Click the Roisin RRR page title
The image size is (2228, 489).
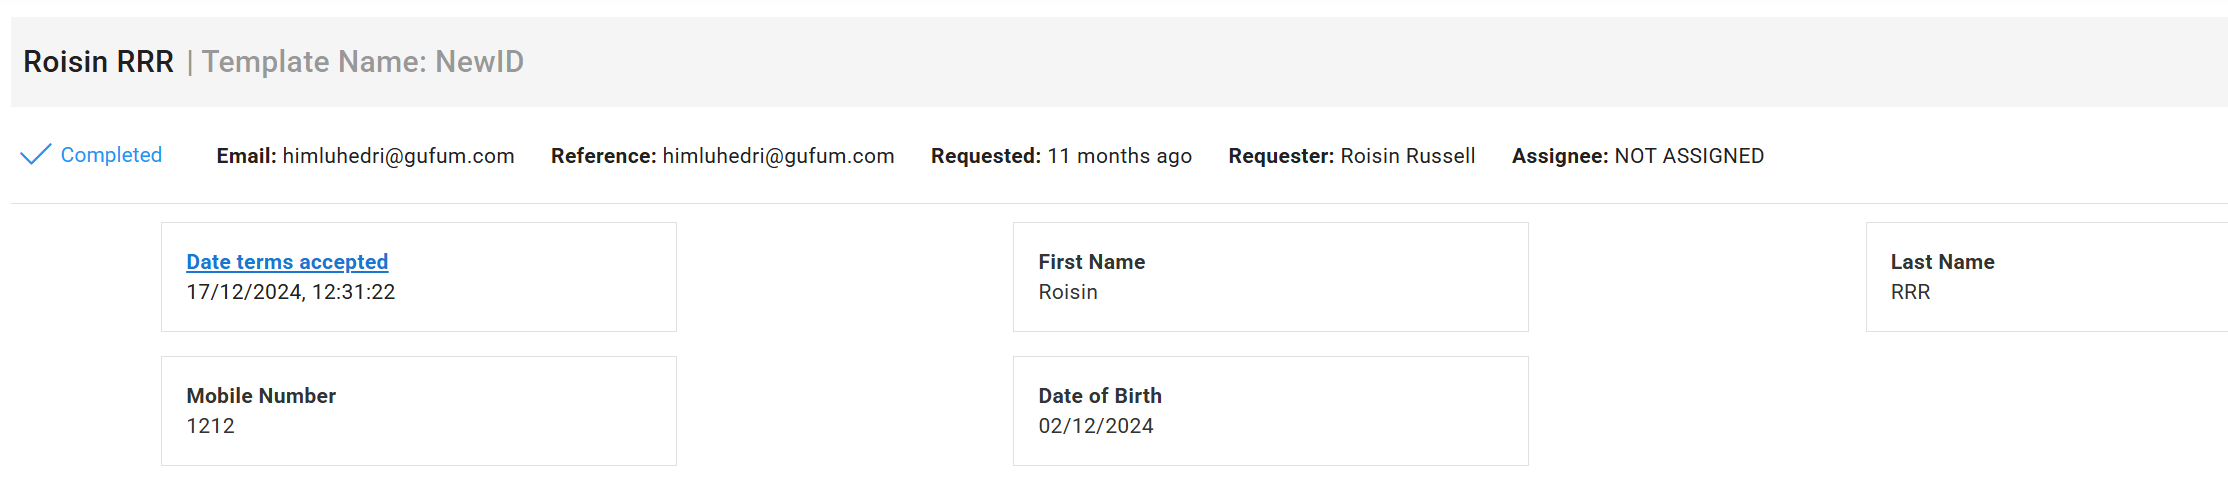98,62
